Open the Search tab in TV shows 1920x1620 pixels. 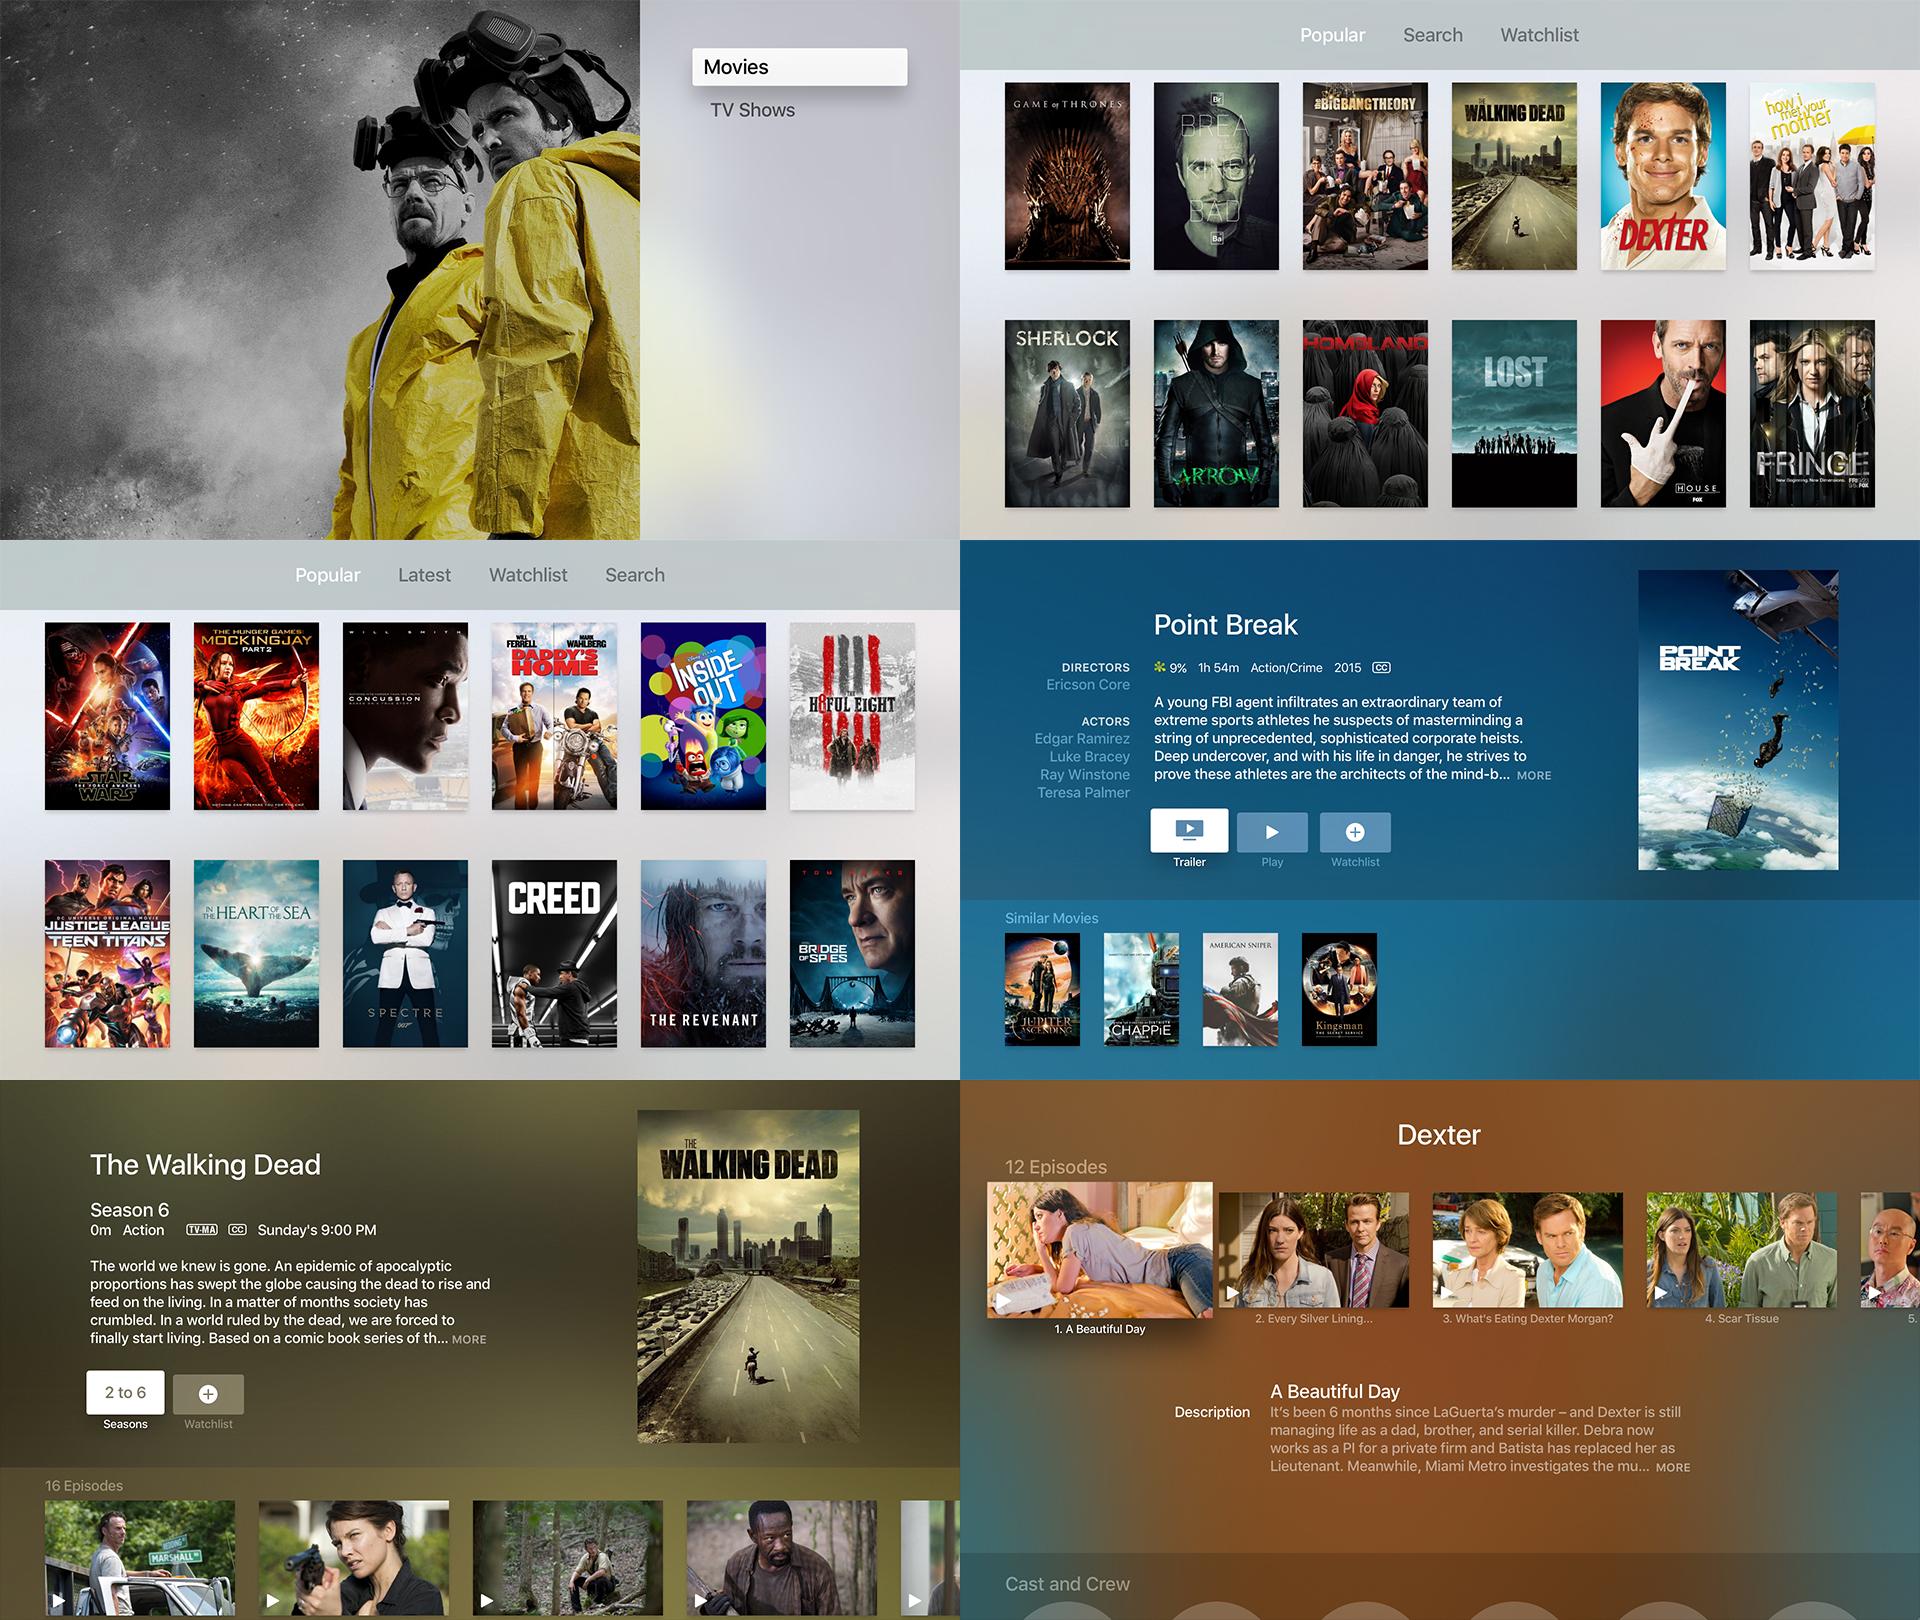(1432, 35)
